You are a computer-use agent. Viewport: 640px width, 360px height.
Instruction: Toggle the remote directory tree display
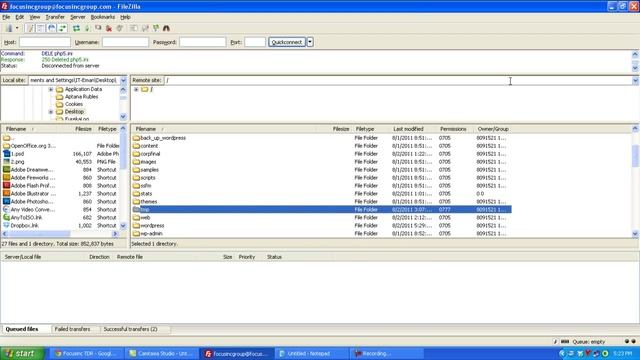tap(51, 28)
